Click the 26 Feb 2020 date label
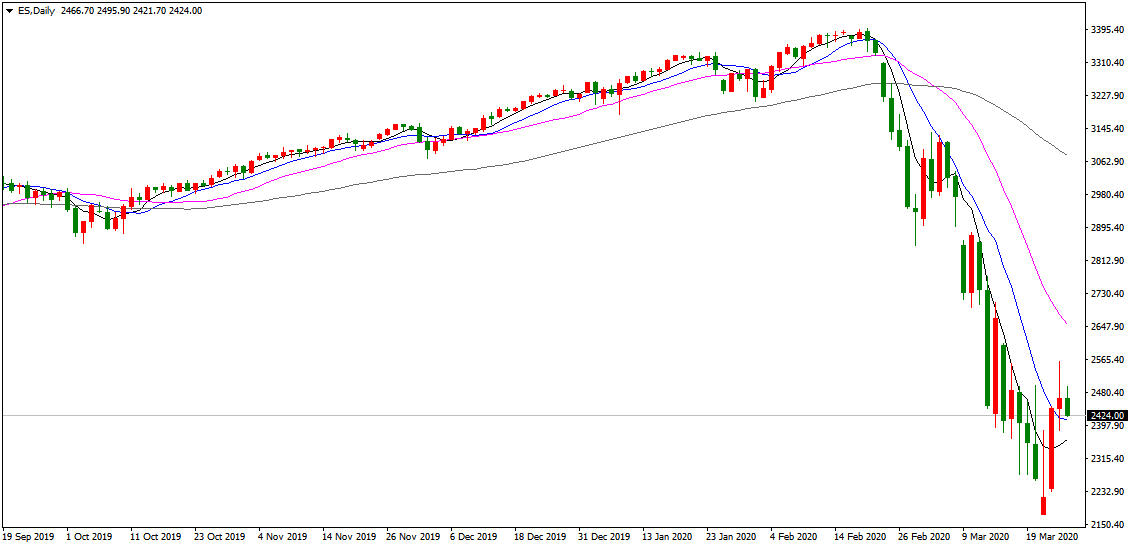 (922, 537)
